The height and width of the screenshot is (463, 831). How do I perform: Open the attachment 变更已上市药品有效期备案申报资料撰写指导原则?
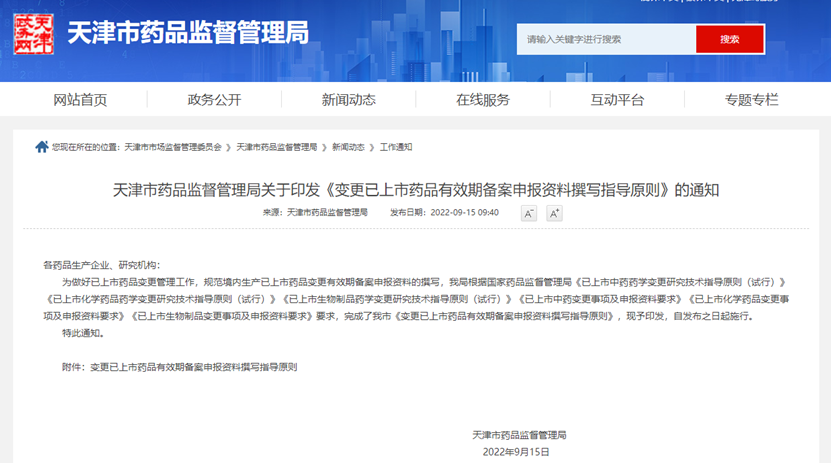(x=193, y=367)
